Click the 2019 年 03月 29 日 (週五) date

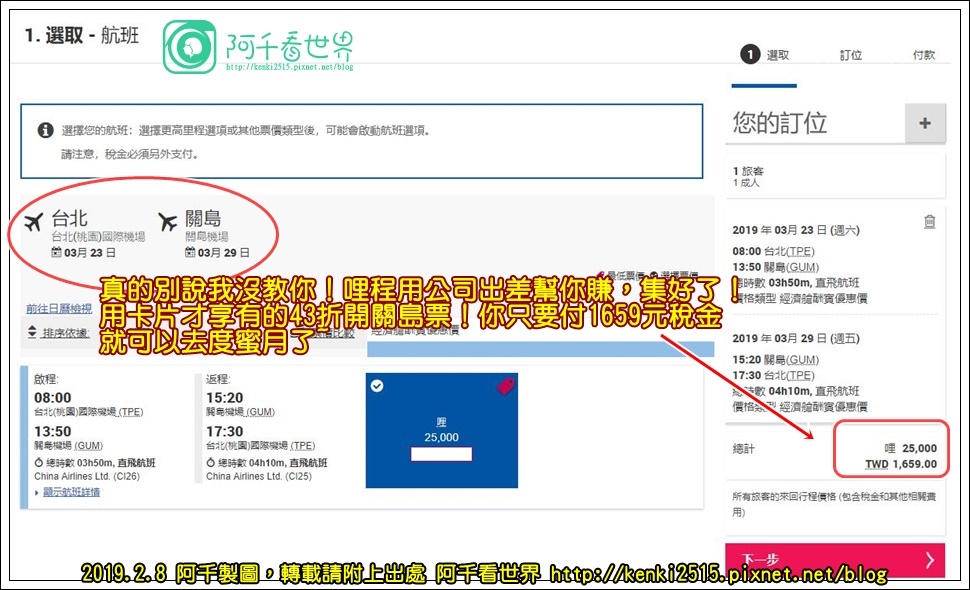[x=796, y=338]
